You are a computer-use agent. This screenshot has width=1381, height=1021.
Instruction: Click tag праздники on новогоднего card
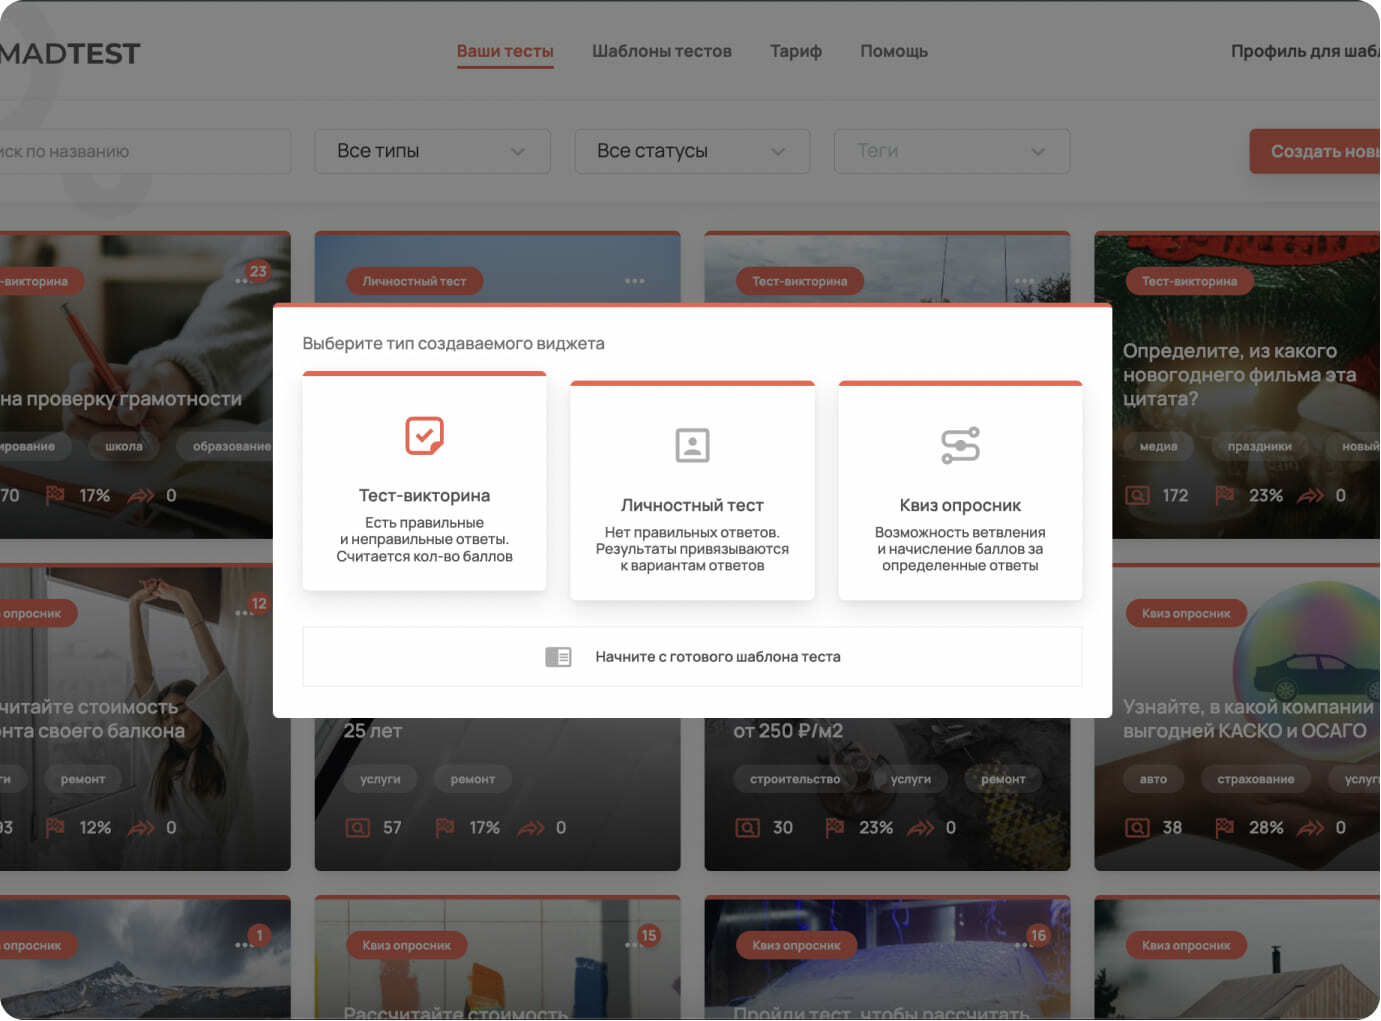(x=1259, y=446)
